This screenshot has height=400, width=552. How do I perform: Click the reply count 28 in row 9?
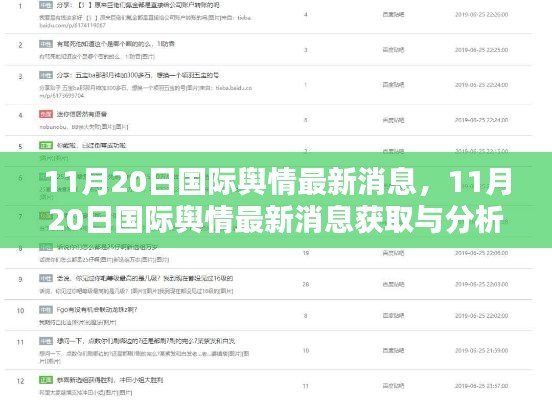(306, 284)
